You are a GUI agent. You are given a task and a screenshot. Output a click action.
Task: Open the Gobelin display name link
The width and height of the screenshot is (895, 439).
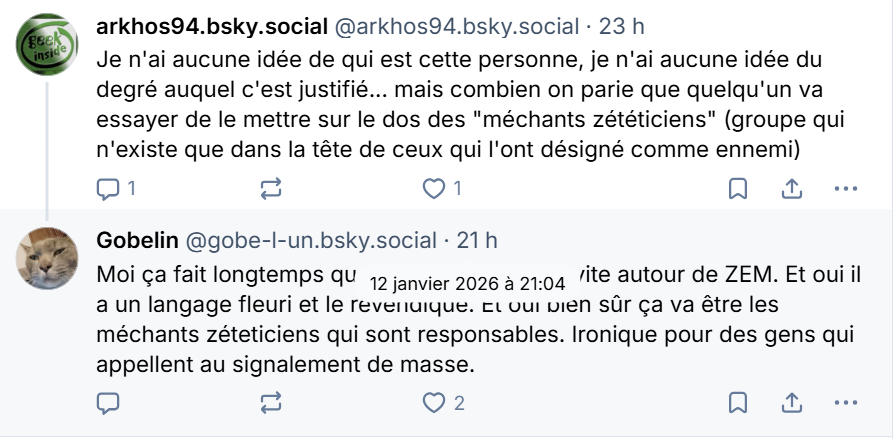click(x=137, y=241)
